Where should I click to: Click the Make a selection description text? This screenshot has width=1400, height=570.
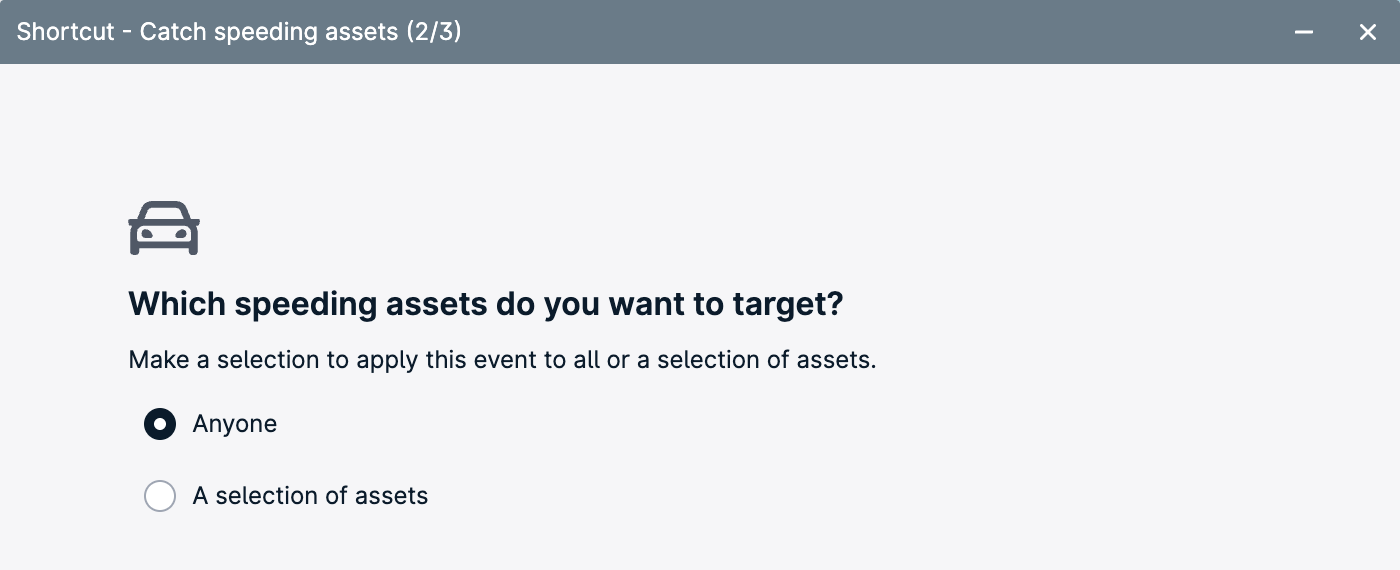pos(502,360)
